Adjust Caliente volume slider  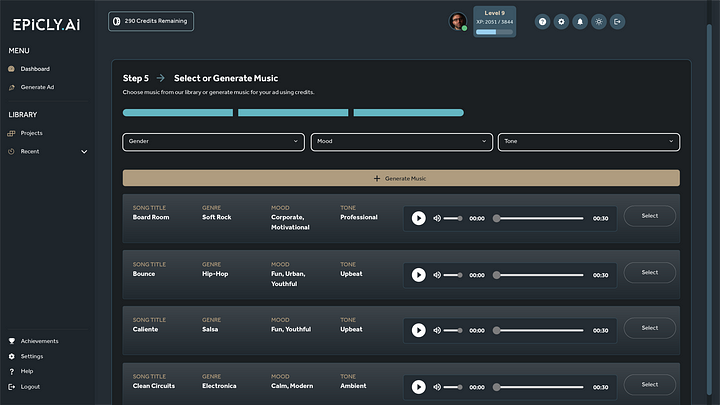pos(453,330)
